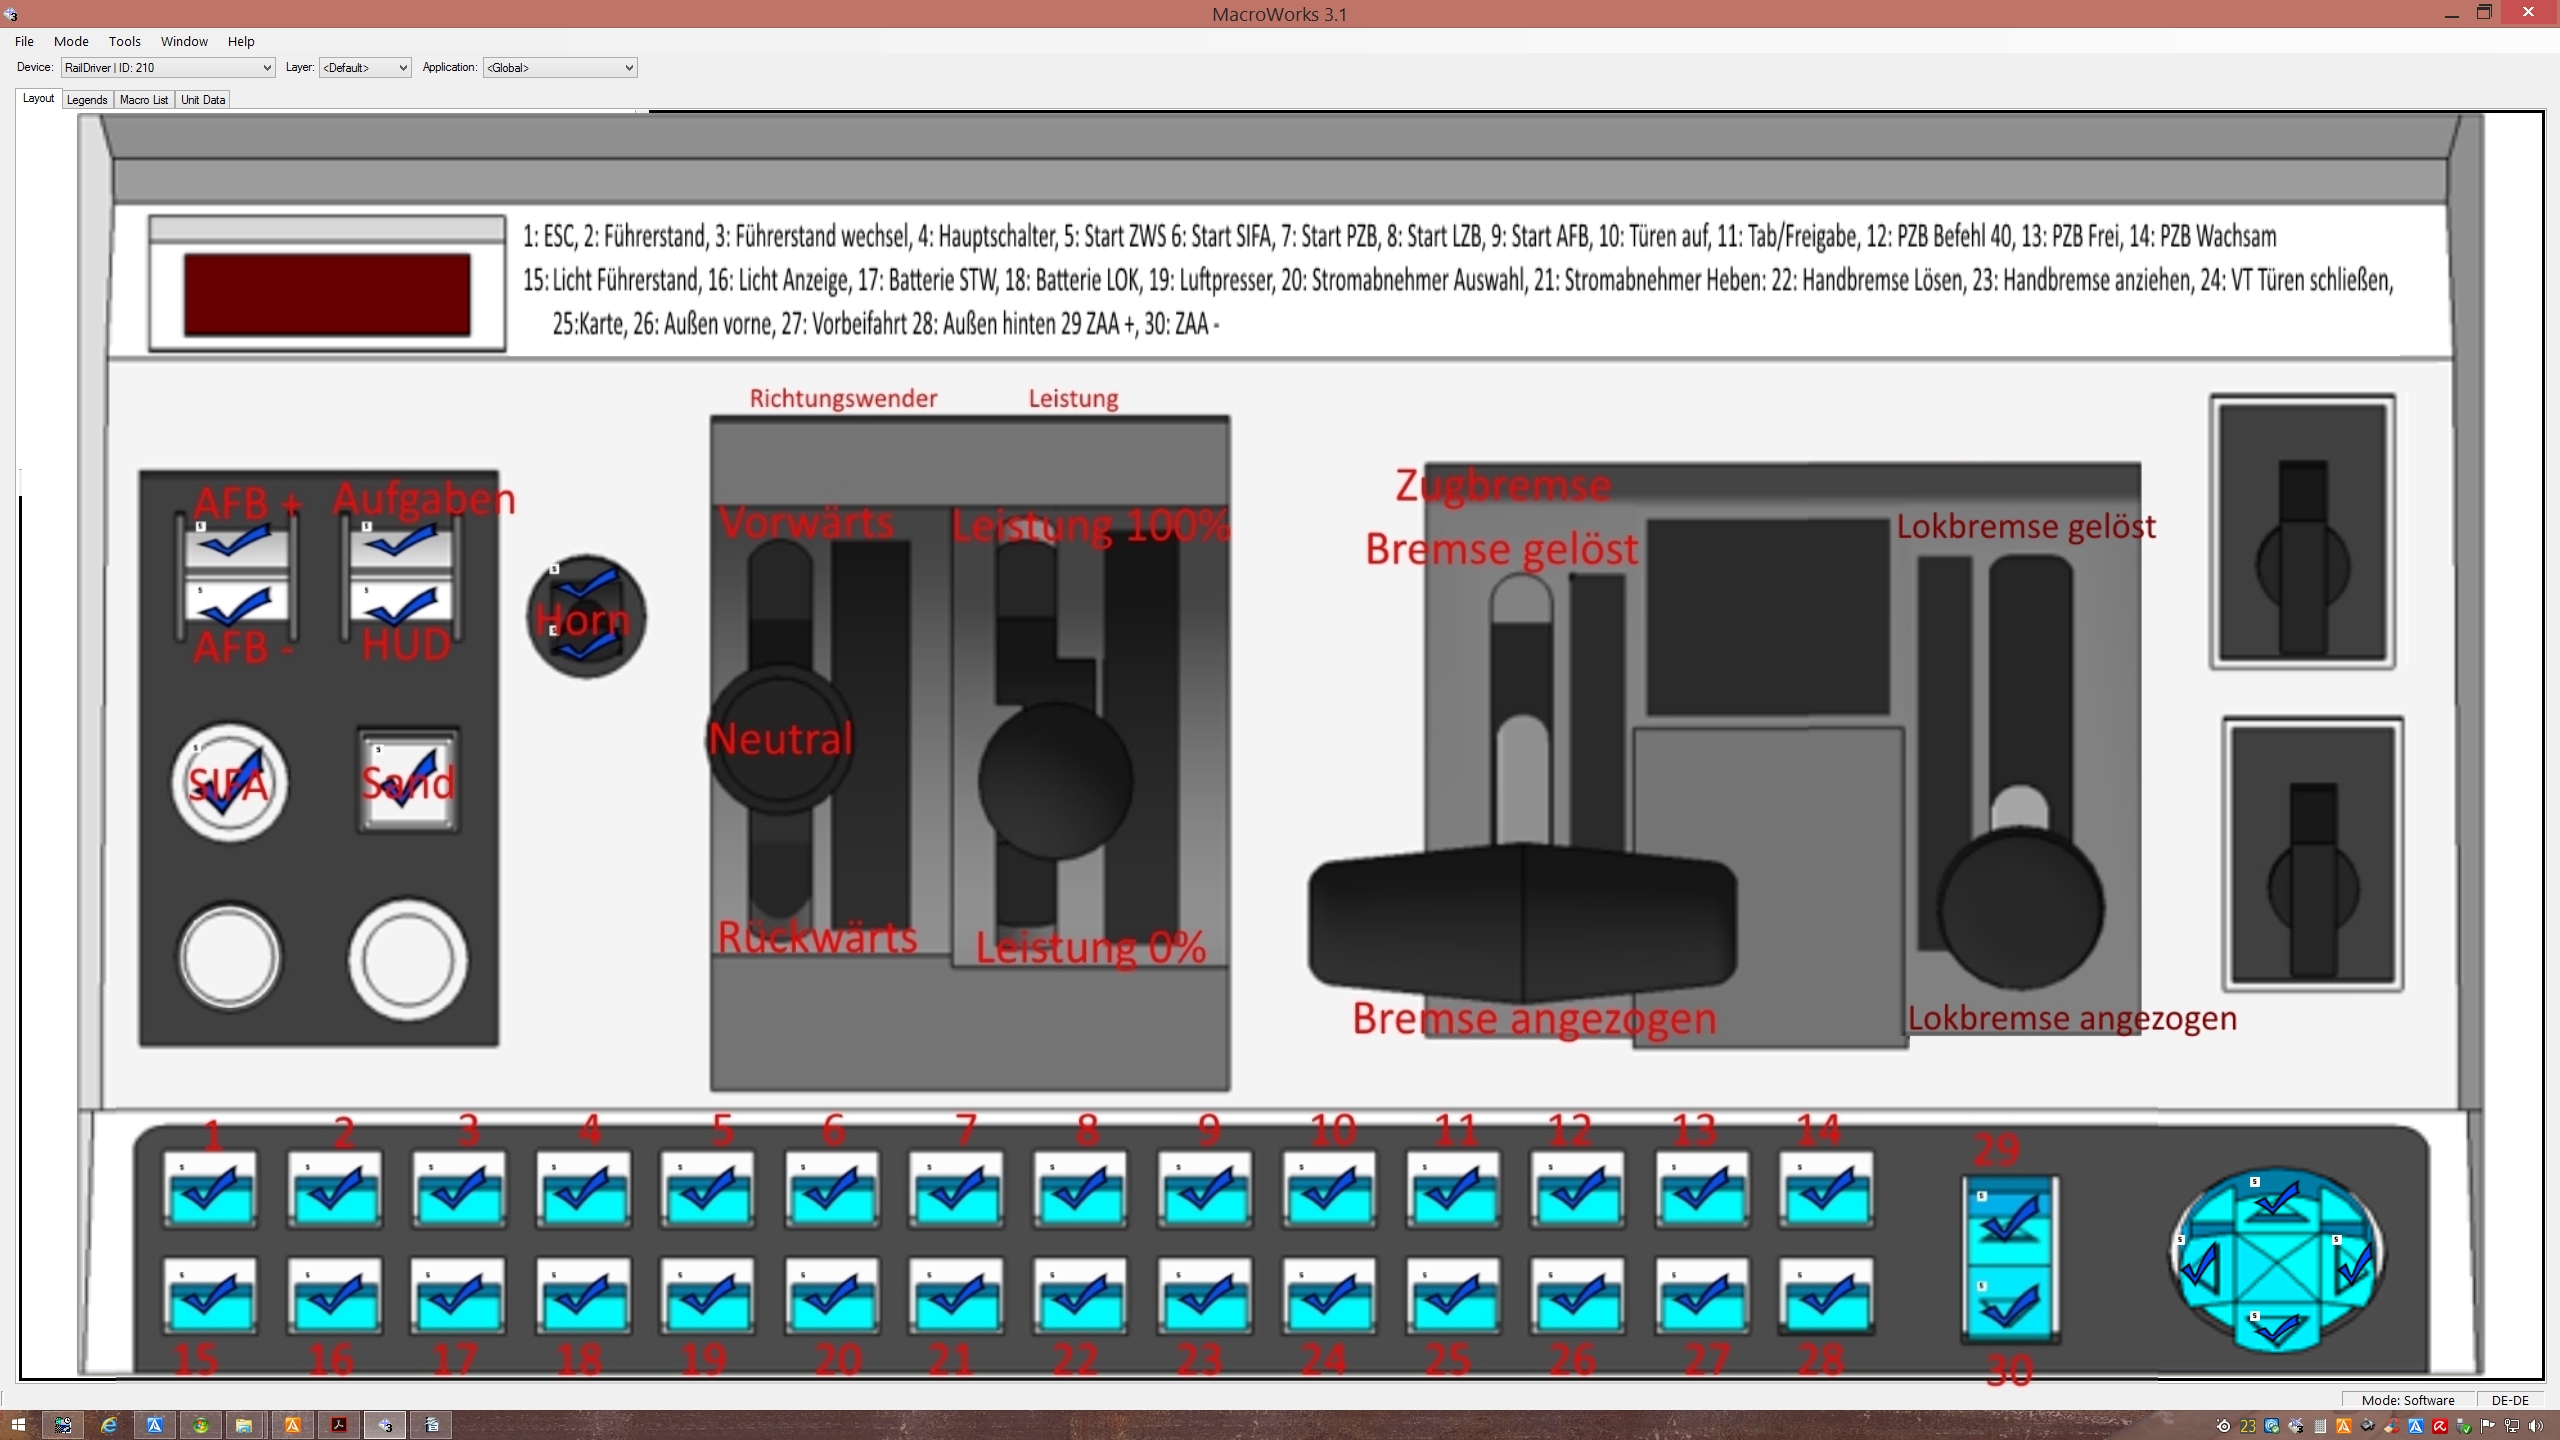Click the dark red LED display
The height and width of the screenshot is (1440, 2560).
(327, 294)
